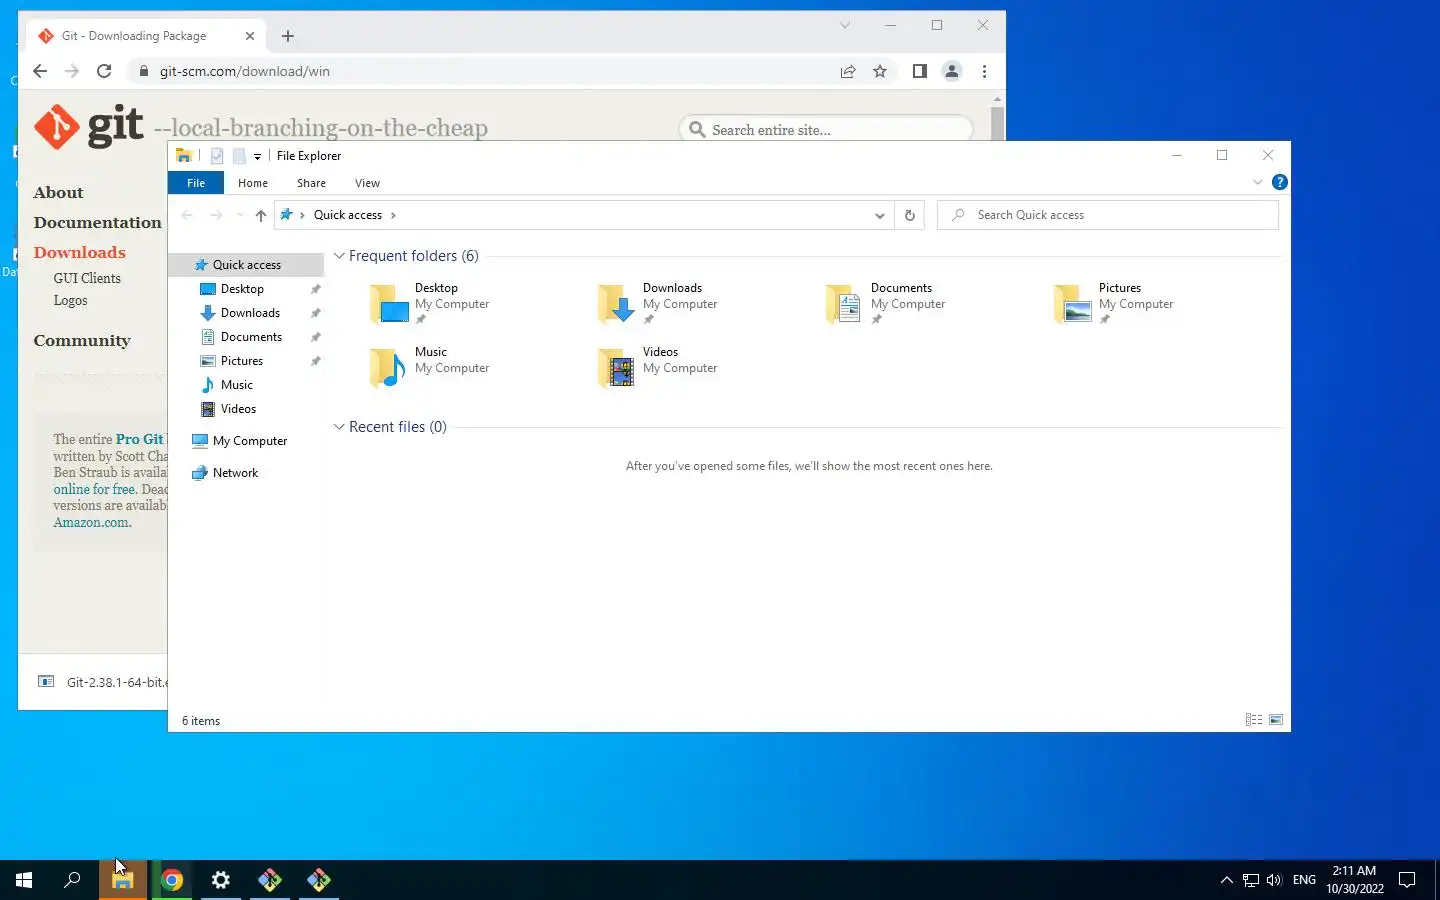Open Downloads folder icon in Frequent folders

click(x=617, y=304)
